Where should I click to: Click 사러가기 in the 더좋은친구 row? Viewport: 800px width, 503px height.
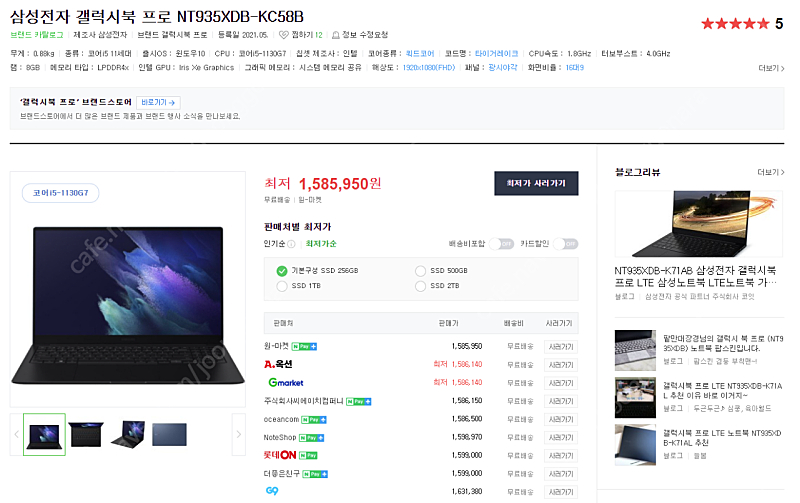(x=561, y=474)
